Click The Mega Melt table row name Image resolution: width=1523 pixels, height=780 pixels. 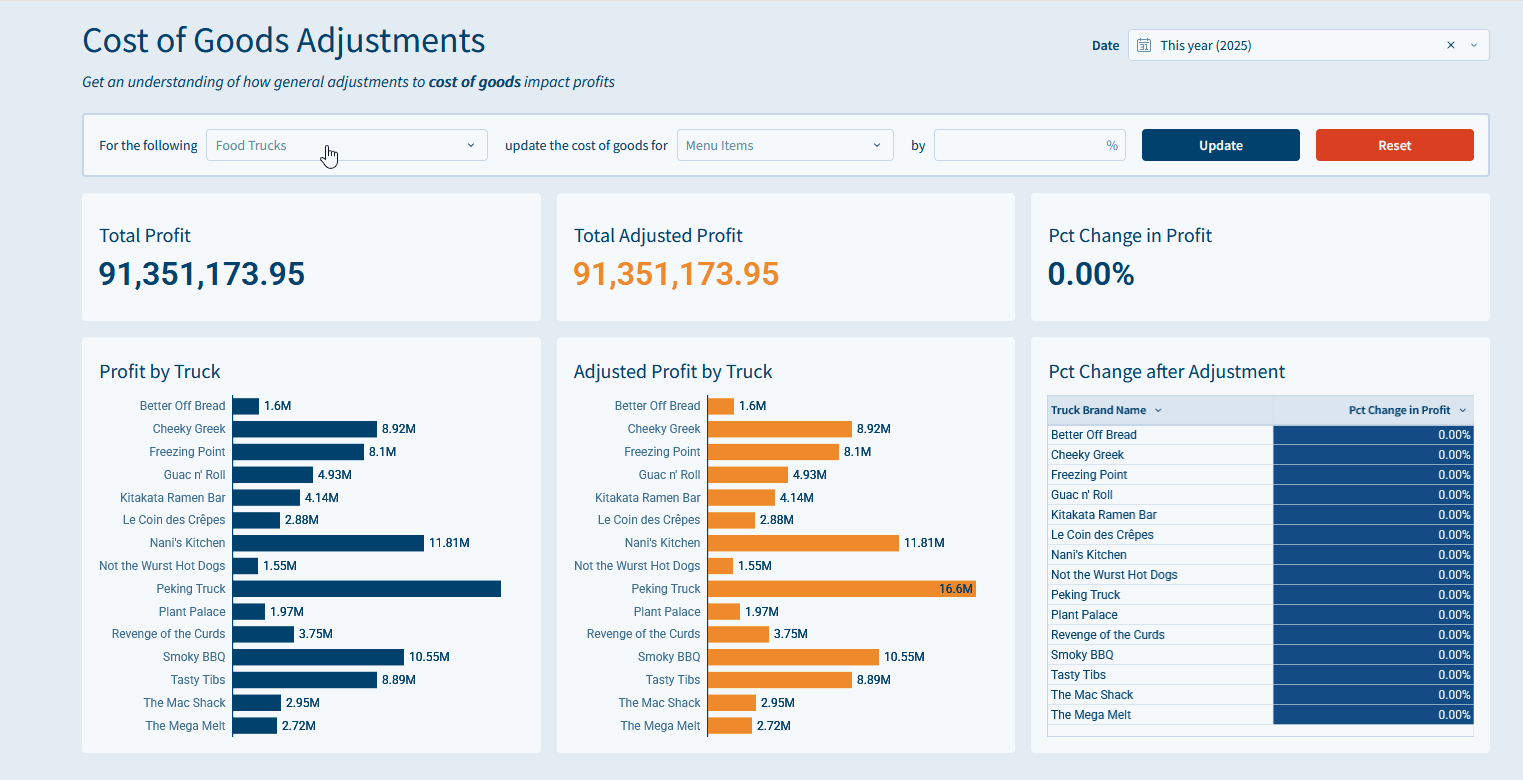1091,715
